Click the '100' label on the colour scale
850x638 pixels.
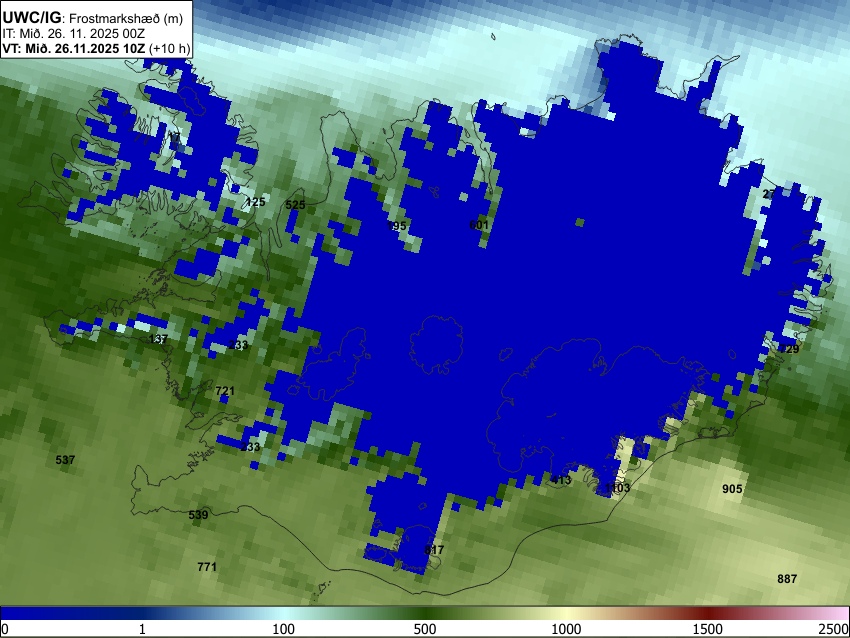pos(284,629)
